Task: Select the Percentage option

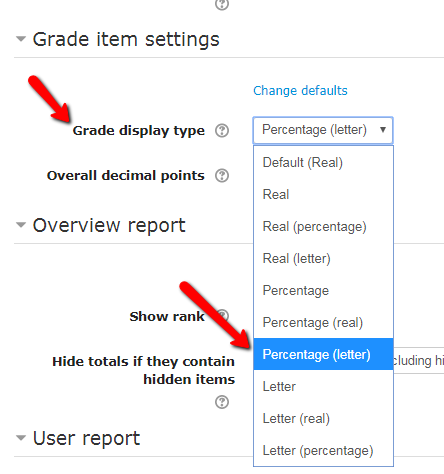Action: point(323,291)
